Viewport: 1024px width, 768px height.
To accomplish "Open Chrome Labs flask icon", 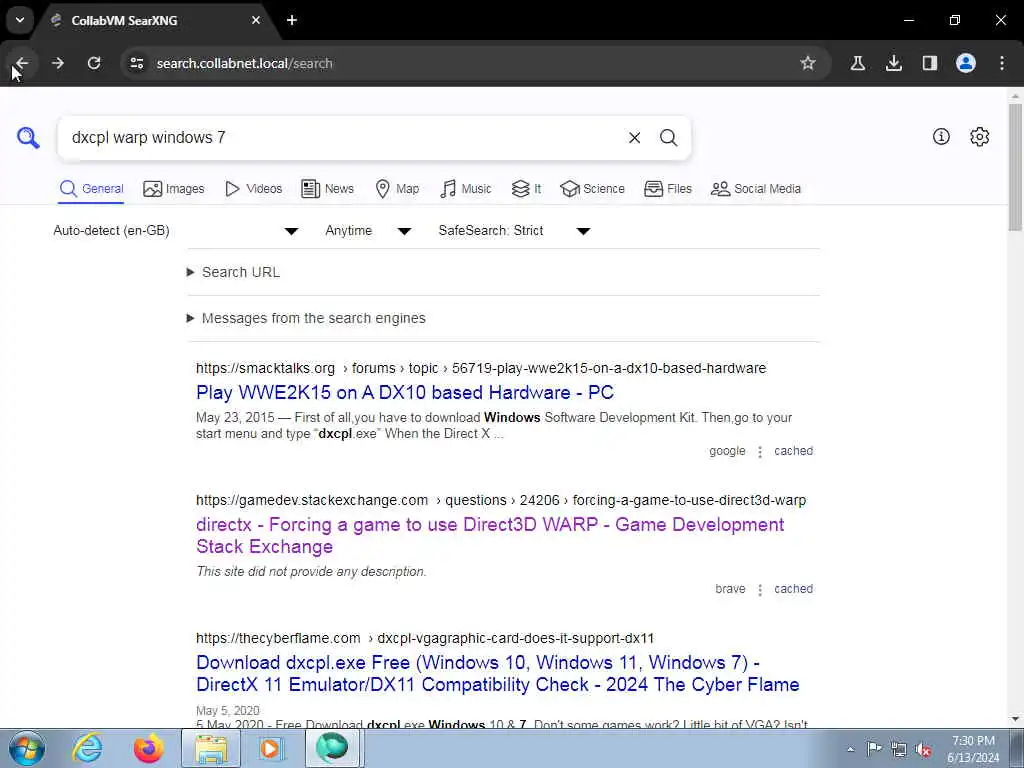I will (x=857, y=63).
